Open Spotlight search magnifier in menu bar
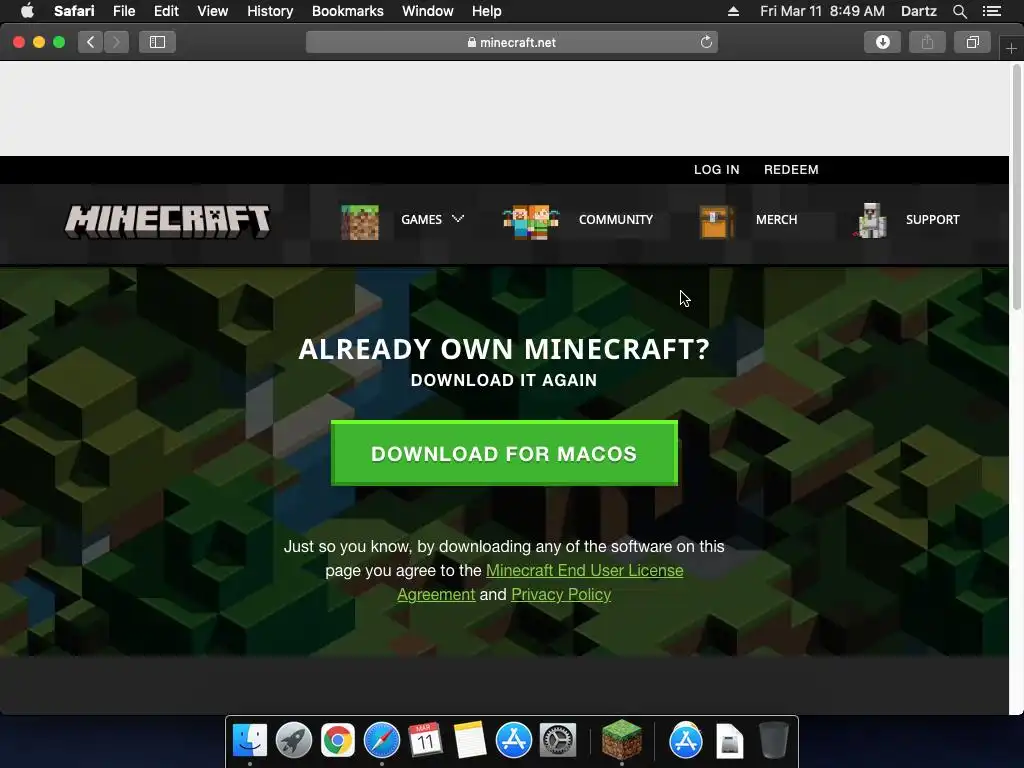Image resolution: width=1024 pixels, height=768 pixels. (x=959, y=11)
